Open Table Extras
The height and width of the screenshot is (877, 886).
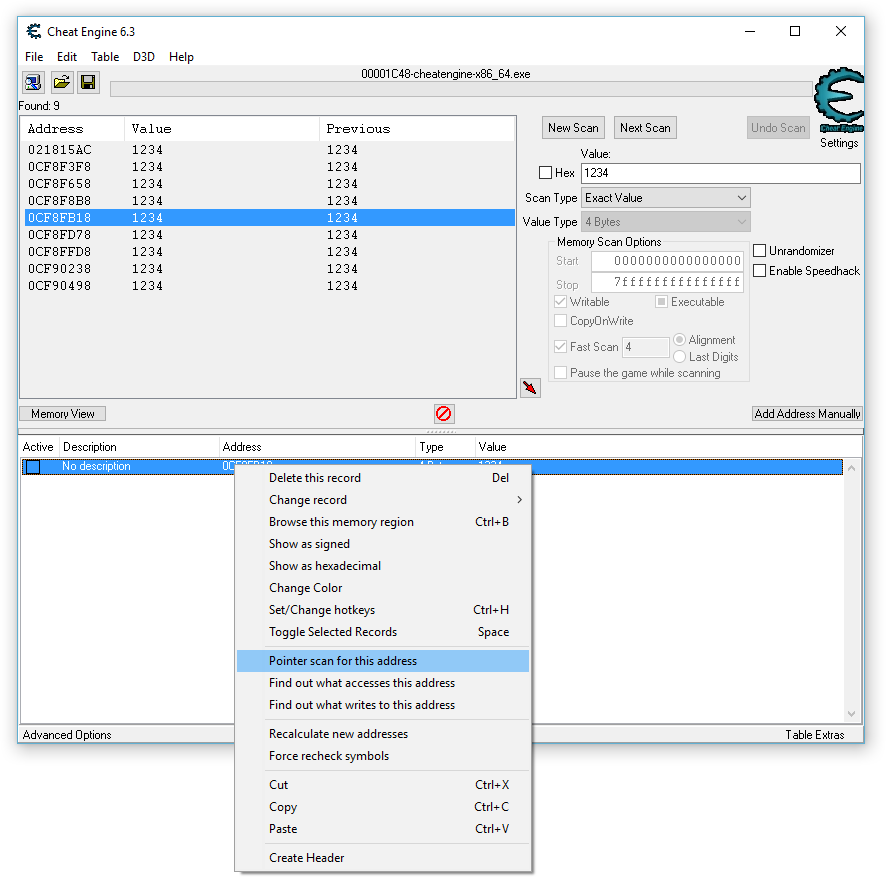point(814,735)
